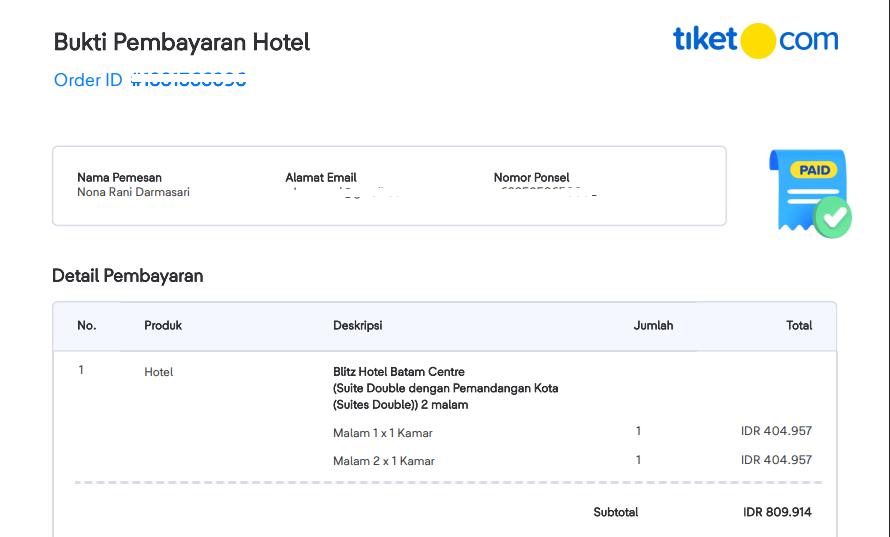This screenshot has width=890, height=537.
Task: Select the Produk column header
Action: click(163, 326)
